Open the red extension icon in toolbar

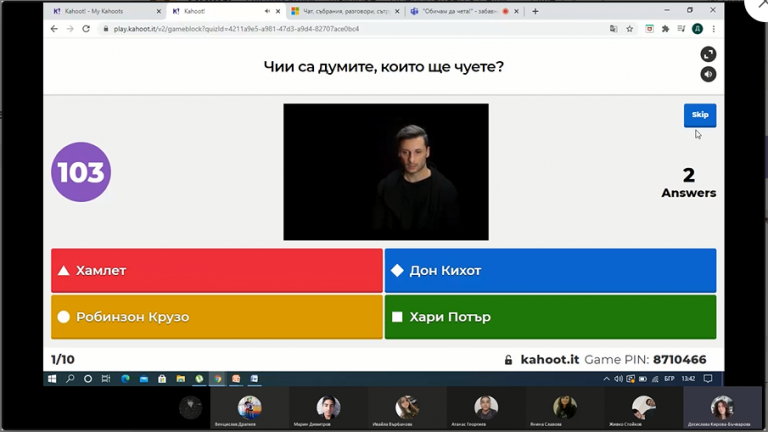pyautogui.click(x=649, y=29)
